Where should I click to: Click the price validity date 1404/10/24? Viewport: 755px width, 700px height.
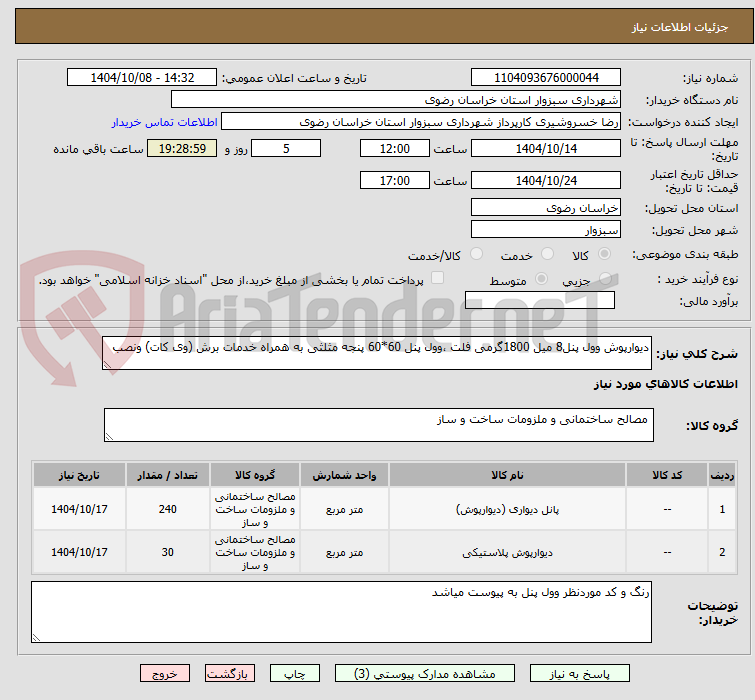click(x=546, y=181)
